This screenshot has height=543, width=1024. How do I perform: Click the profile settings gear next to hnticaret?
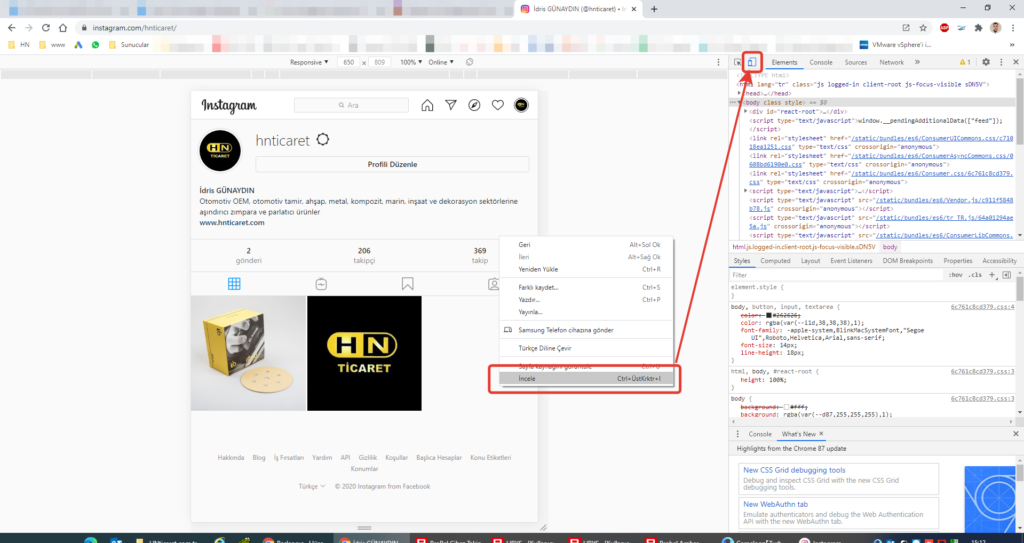[322, 140]
